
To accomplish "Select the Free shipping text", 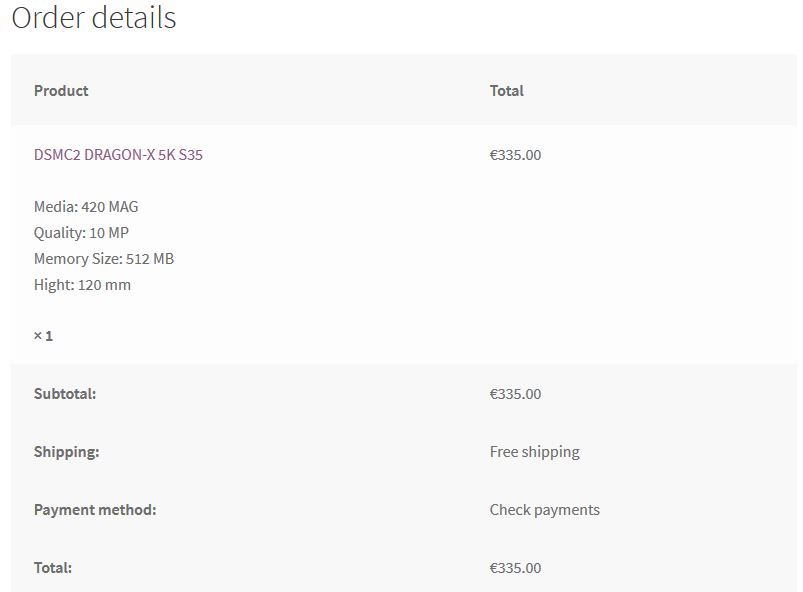I will pos(534,452).
